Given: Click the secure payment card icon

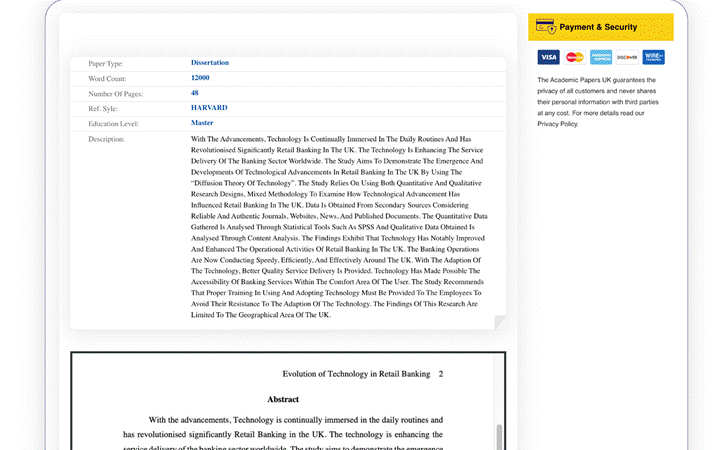Looking at the screenshot, I should point(546,26).
